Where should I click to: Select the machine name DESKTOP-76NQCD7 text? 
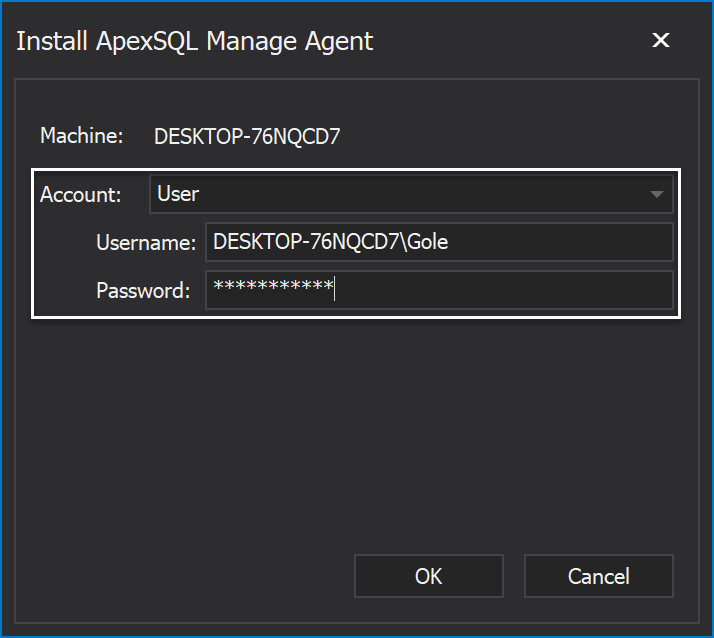247,136
